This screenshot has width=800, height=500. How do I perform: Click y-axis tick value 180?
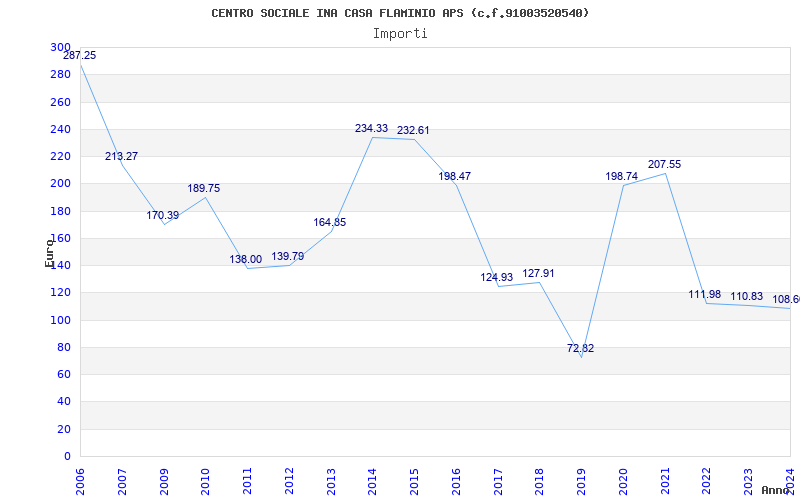(x=61, y=211)
